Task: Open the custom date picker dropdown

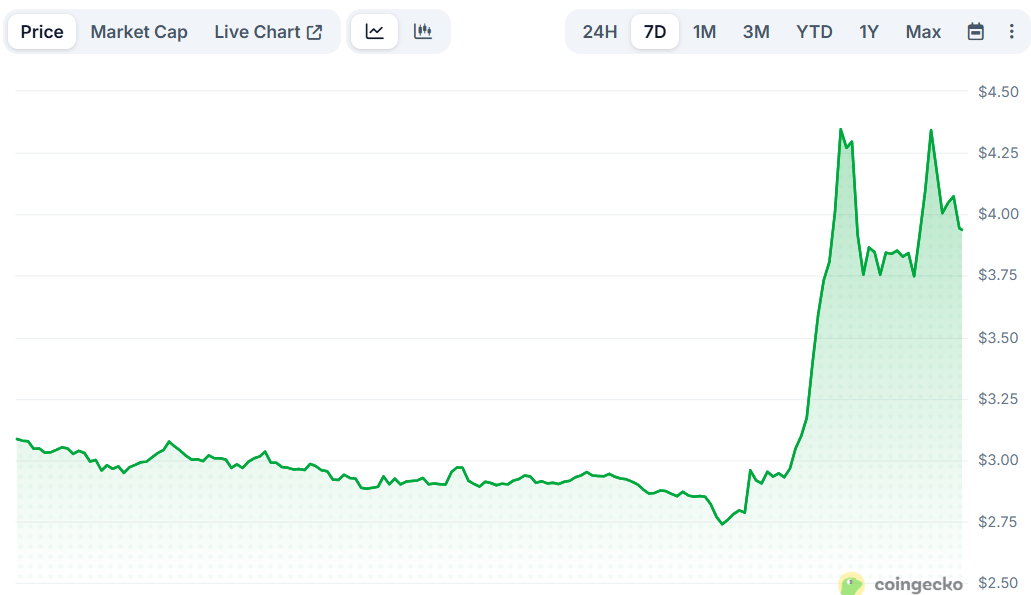Action: point(976,31)
